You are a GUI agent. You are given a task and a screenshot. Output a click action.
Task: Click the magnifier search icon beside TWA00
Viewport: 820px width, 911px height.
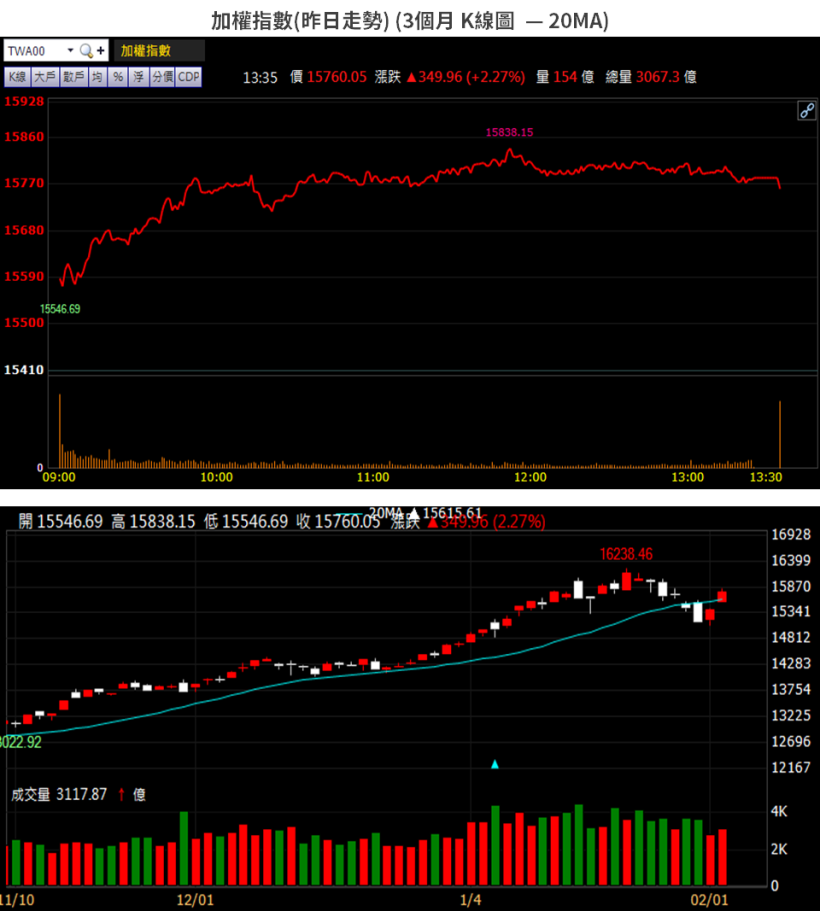click(x=86, y=51)
